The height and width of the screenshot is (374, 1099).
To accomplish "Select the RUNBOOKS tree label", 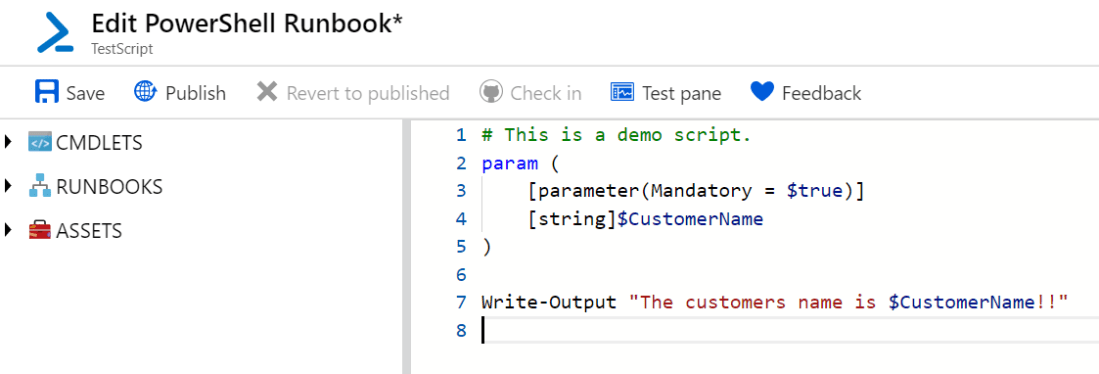I will click(x=109, y=187).
